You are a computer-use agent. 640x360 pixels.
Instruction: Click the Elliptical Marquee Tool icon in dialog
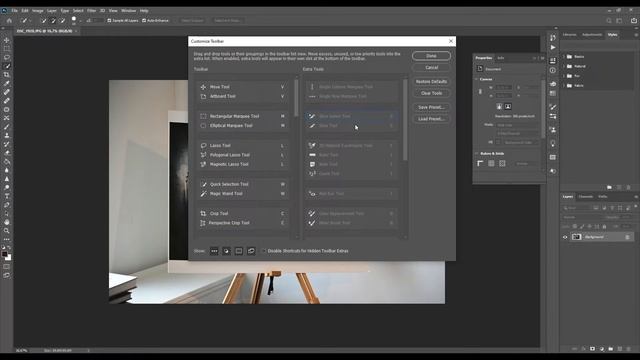203,126
